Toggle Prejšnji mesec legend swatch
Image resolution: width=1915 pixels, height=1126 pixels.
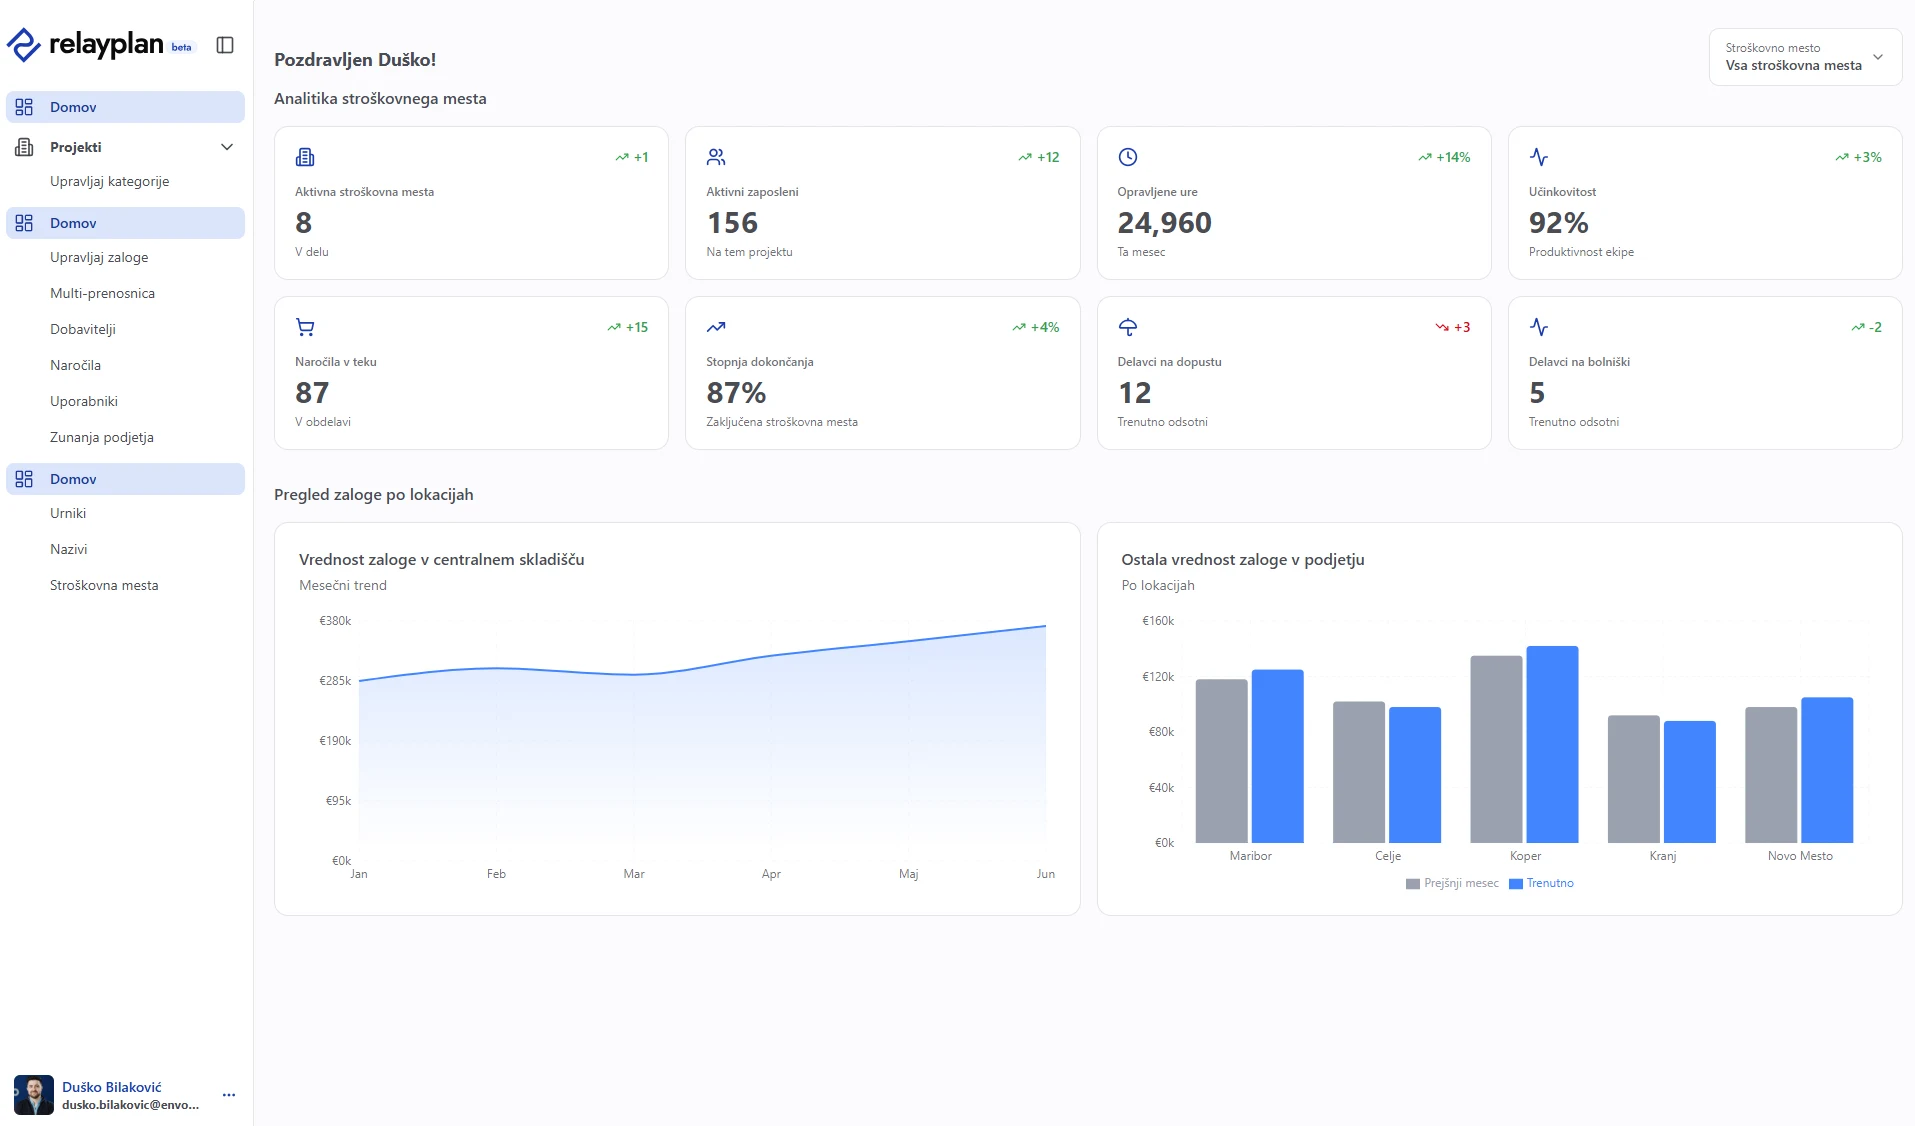tap(1413, 884)
